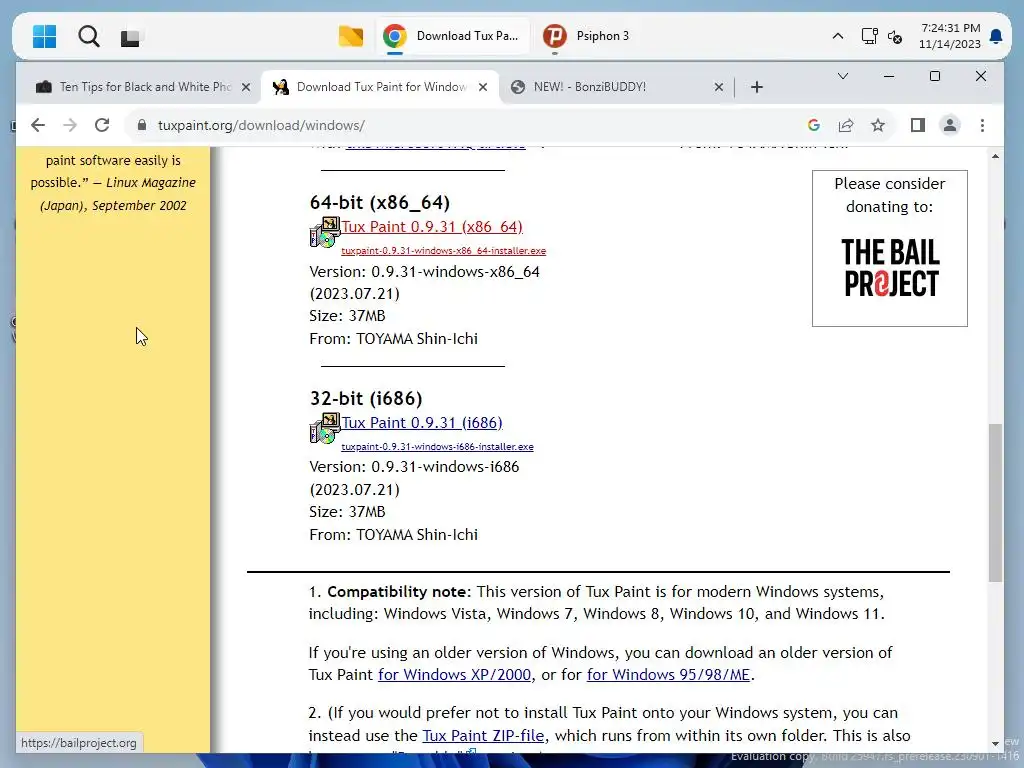
Task: Go forward to next page
Action: coord(70,125)
